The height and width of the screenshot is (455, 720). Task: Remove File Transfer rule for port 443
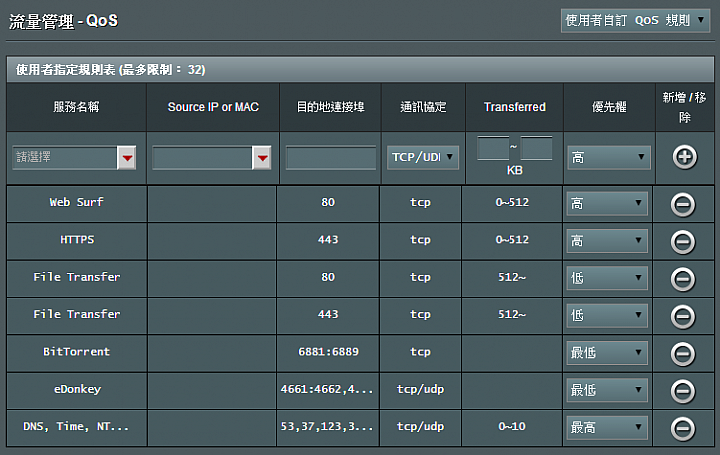pyautogui.click(x=683, y=316)
